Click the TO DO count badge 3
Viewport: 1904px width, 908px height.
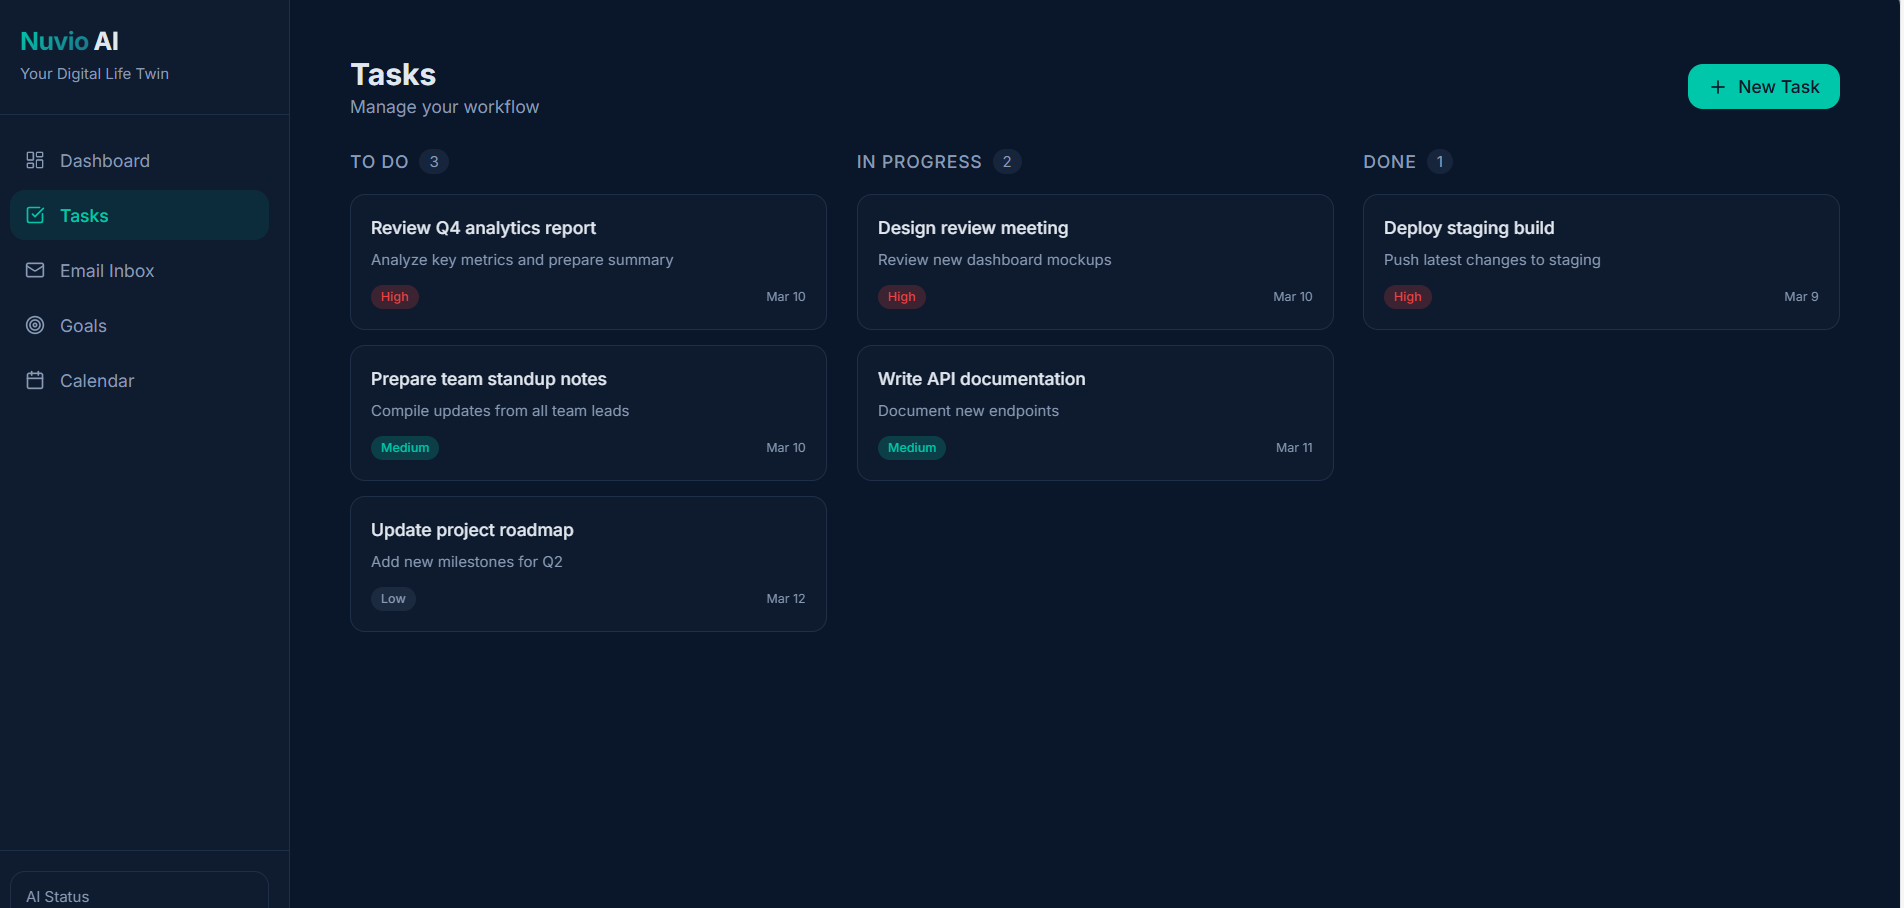pyautogui.click(x=434, y=162)
